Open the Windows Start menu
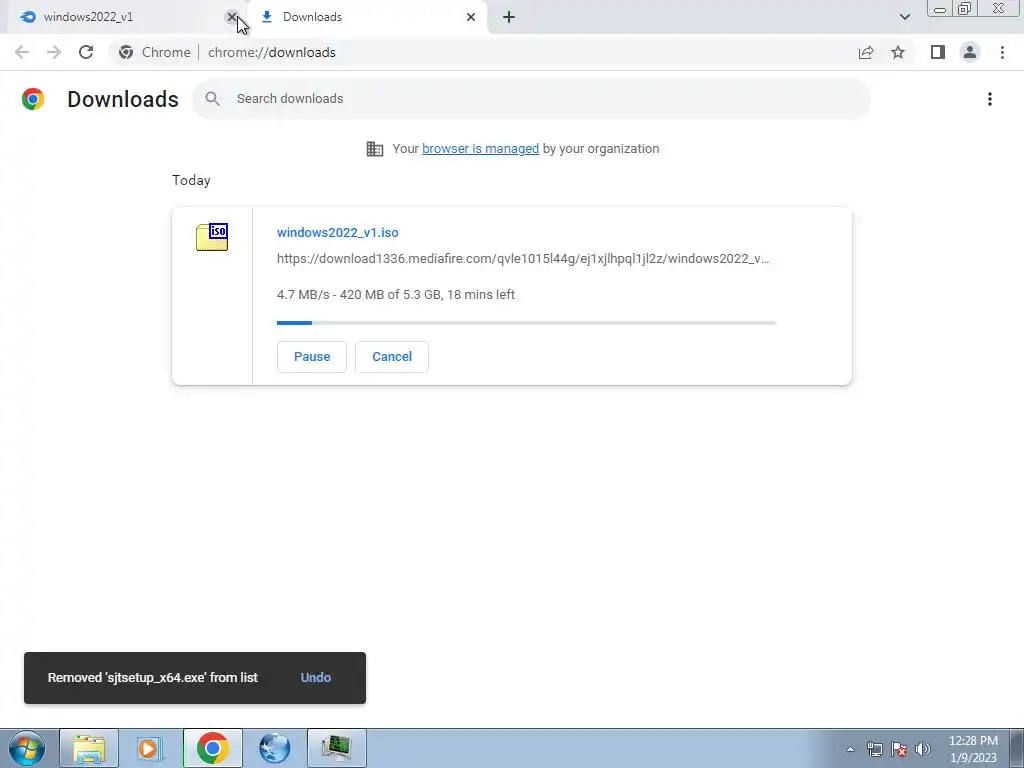Screen dimensions: 1024x768 click(27, 748)
